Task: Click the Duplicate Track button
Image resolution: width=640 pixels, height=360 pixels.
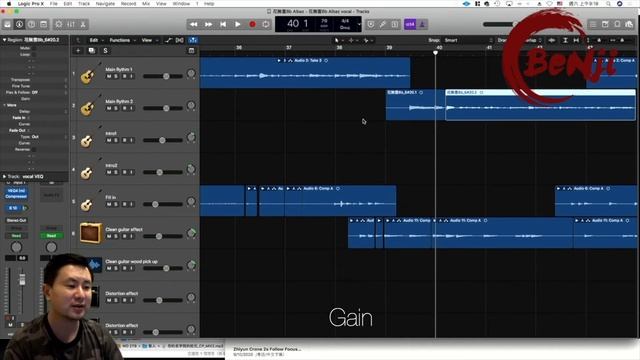Action: [91, 51]
